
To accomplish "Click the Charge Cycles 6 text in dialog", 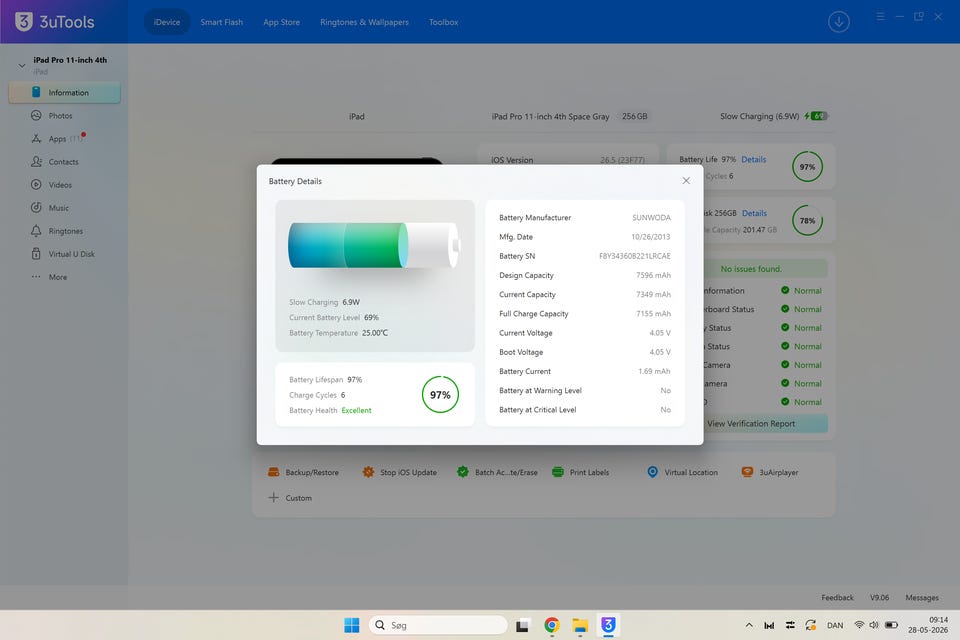I will pyautogui.click(x=317, y=395).
